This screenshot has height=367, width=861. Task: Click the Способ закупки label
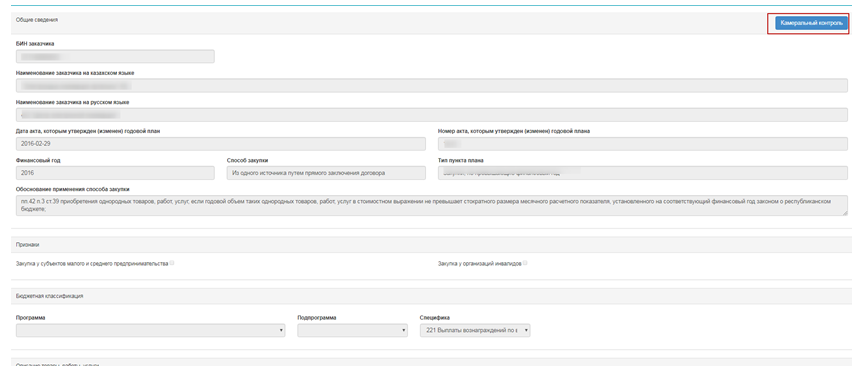tap(247, 160)
